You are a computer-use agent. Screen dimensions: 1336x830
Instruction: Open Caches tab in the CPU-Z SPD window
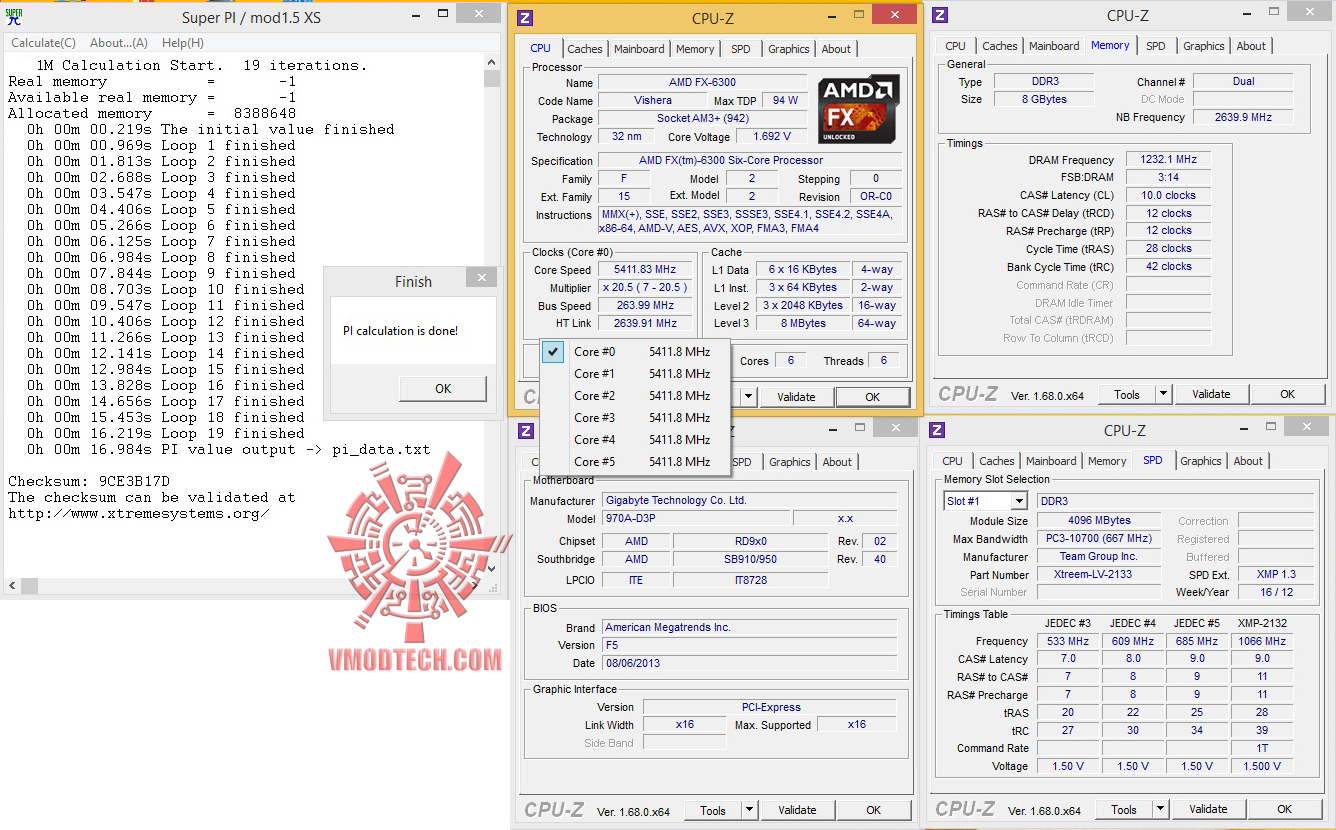click(997, 461)
